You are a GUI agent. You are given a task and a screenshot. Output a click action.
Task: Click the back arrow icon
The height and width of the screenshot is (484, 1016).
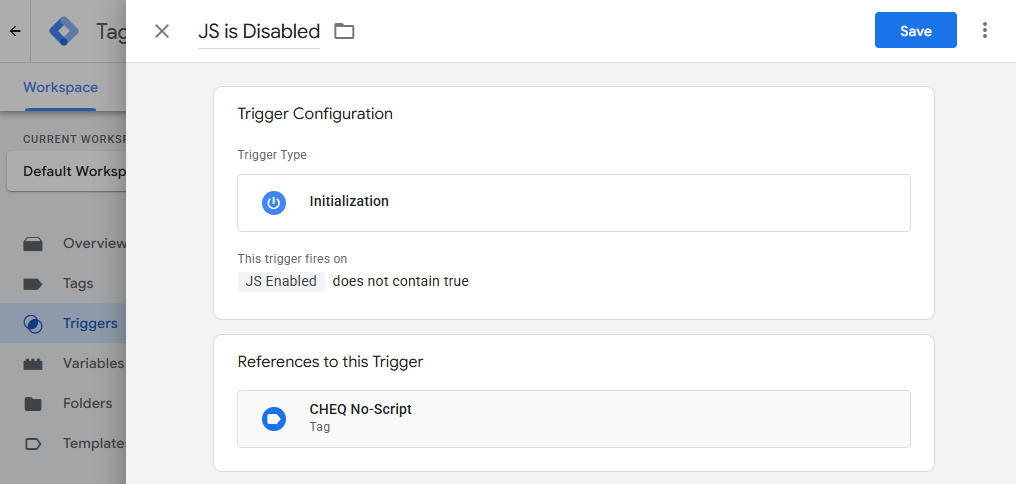15,31
